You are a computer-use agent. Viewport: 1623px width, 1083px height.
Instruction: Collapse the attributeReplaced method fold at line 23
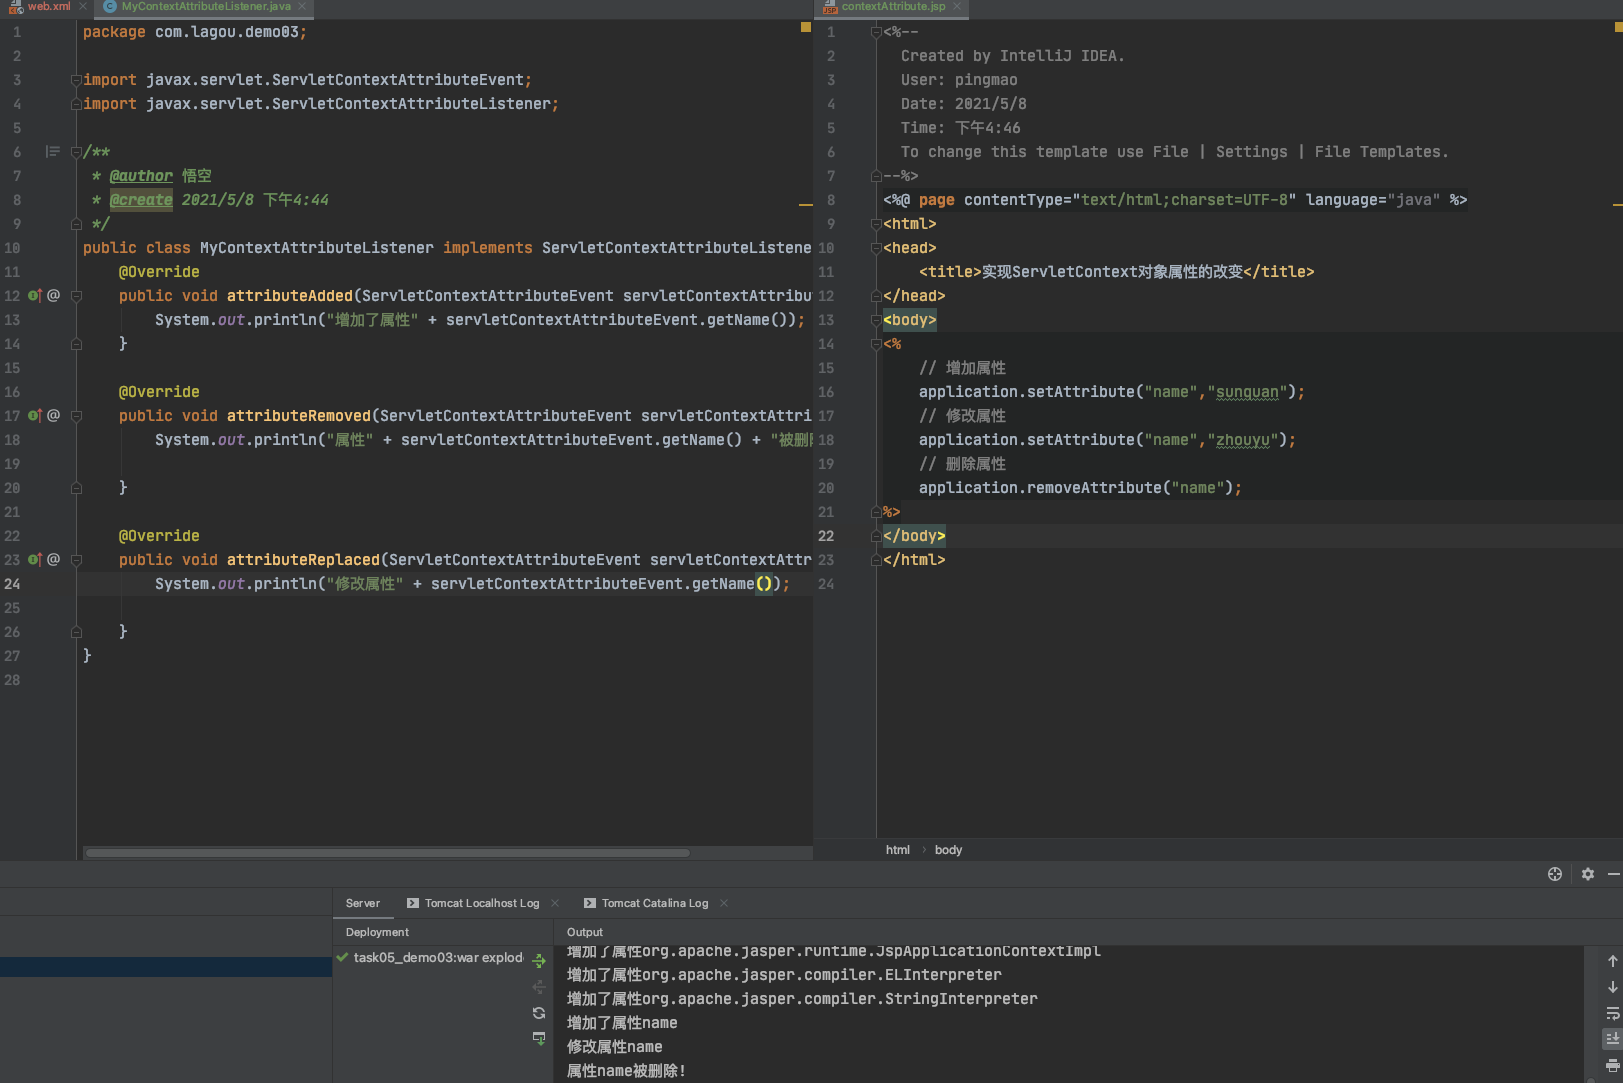tap(76, 560)
